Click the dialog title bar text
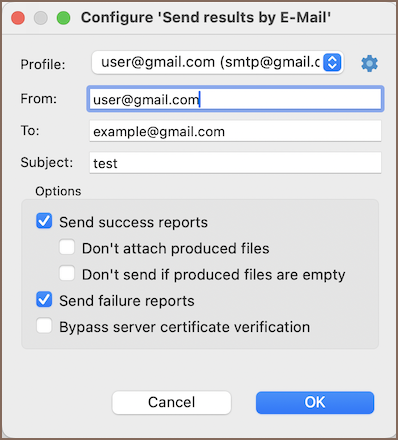 click(206, 18)
